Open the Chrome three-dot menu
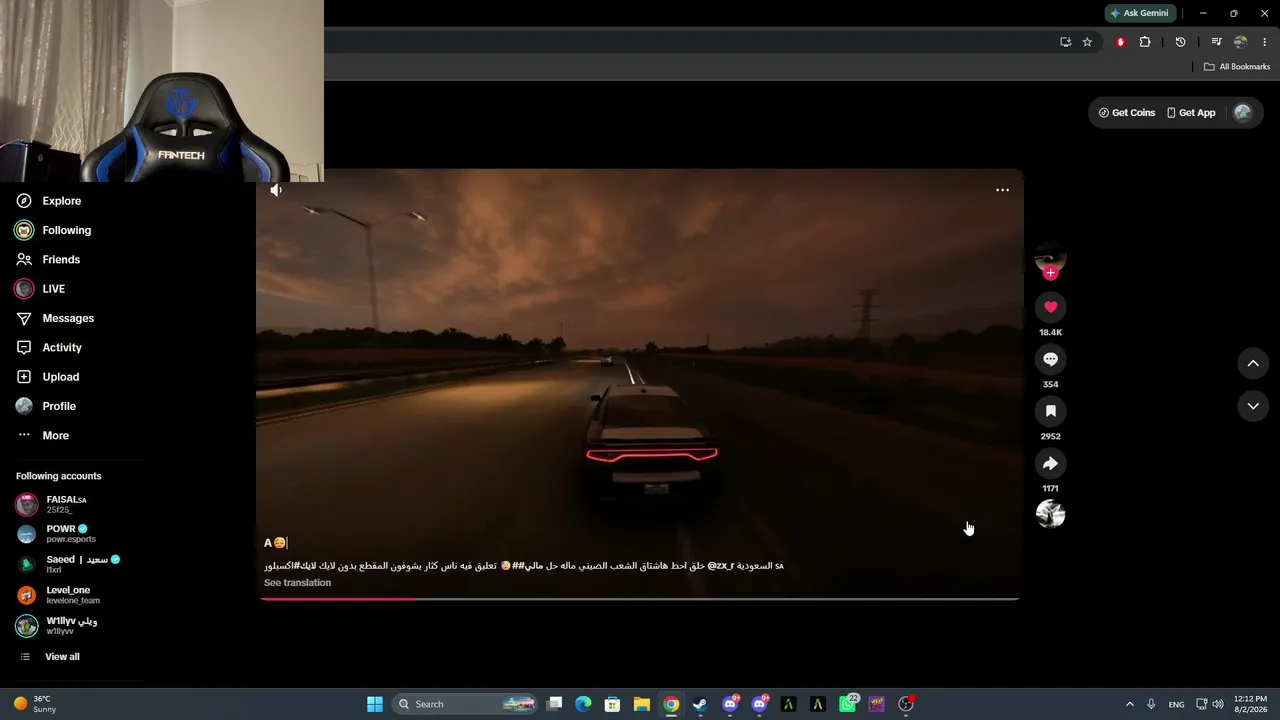Image resolution: width=1280 pixels, height=720 pixels. click(1265, 42)
